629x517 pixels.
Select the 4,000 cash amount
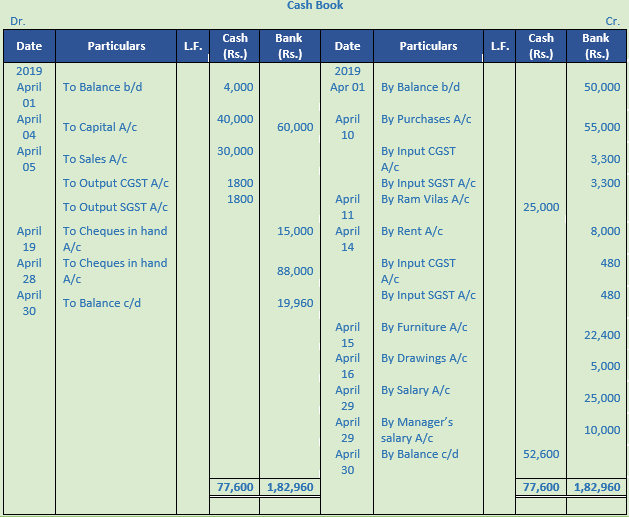pos(238,87)
